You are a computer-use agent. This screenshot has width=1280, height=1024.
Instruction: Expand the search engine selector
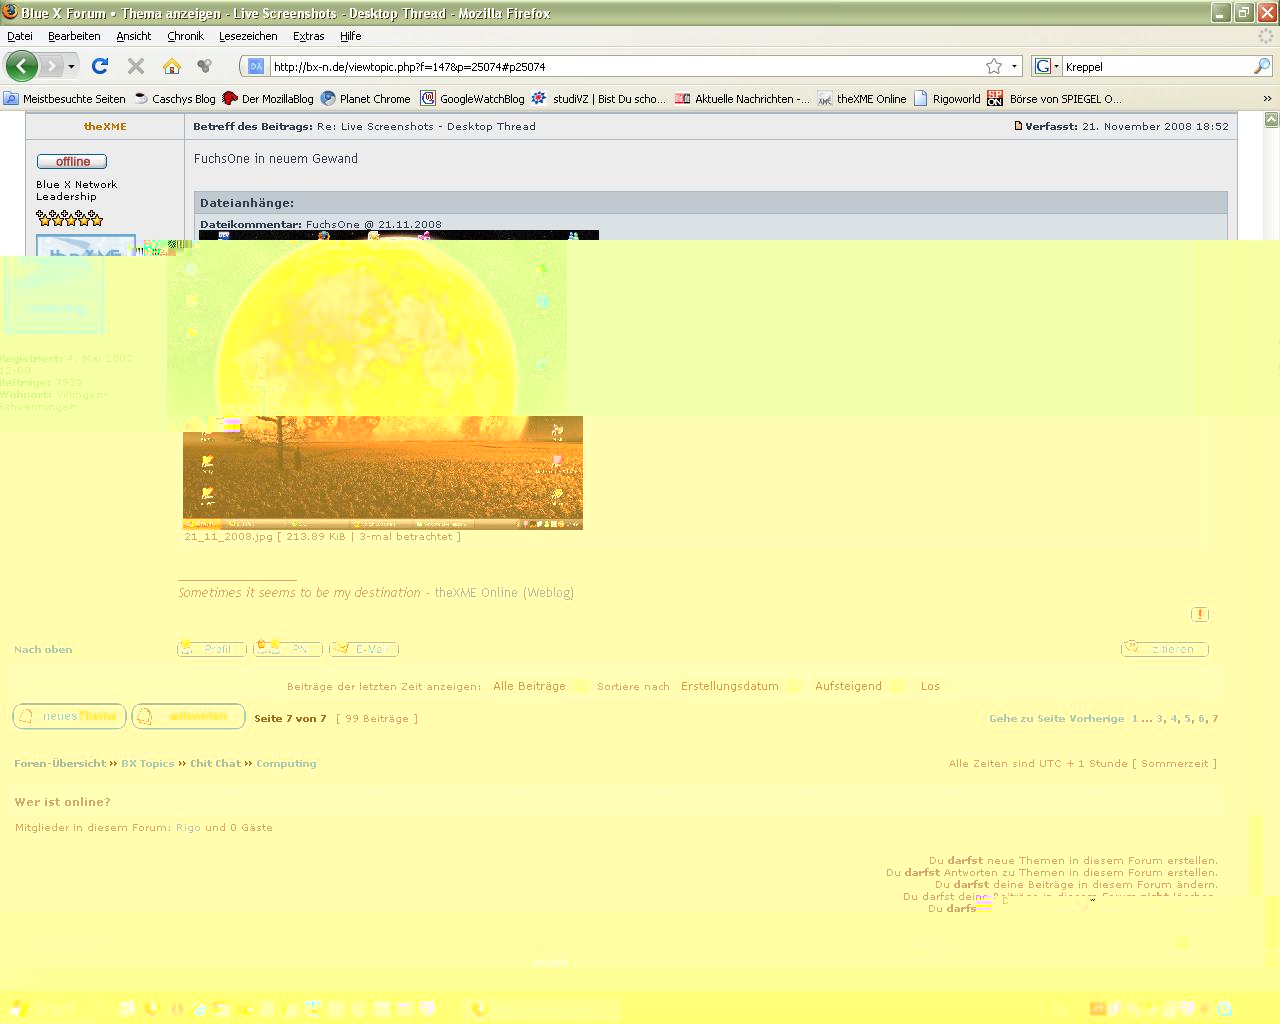point(1046,66)
